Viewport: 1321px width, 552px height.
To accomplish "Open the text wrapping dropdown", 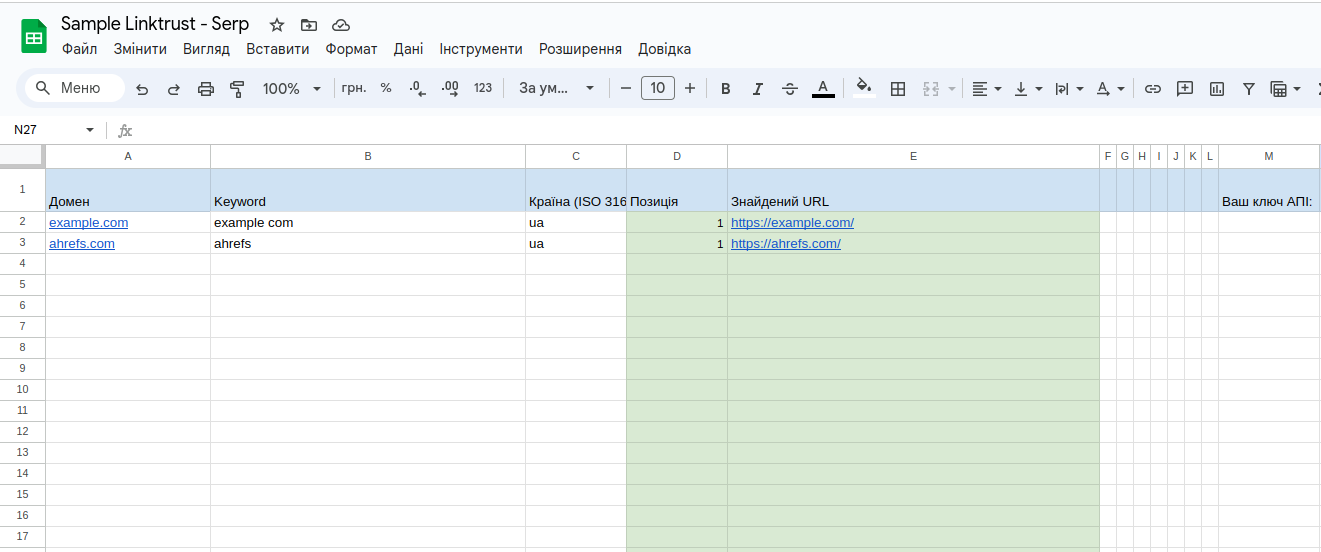I will tap(1069, 89).
